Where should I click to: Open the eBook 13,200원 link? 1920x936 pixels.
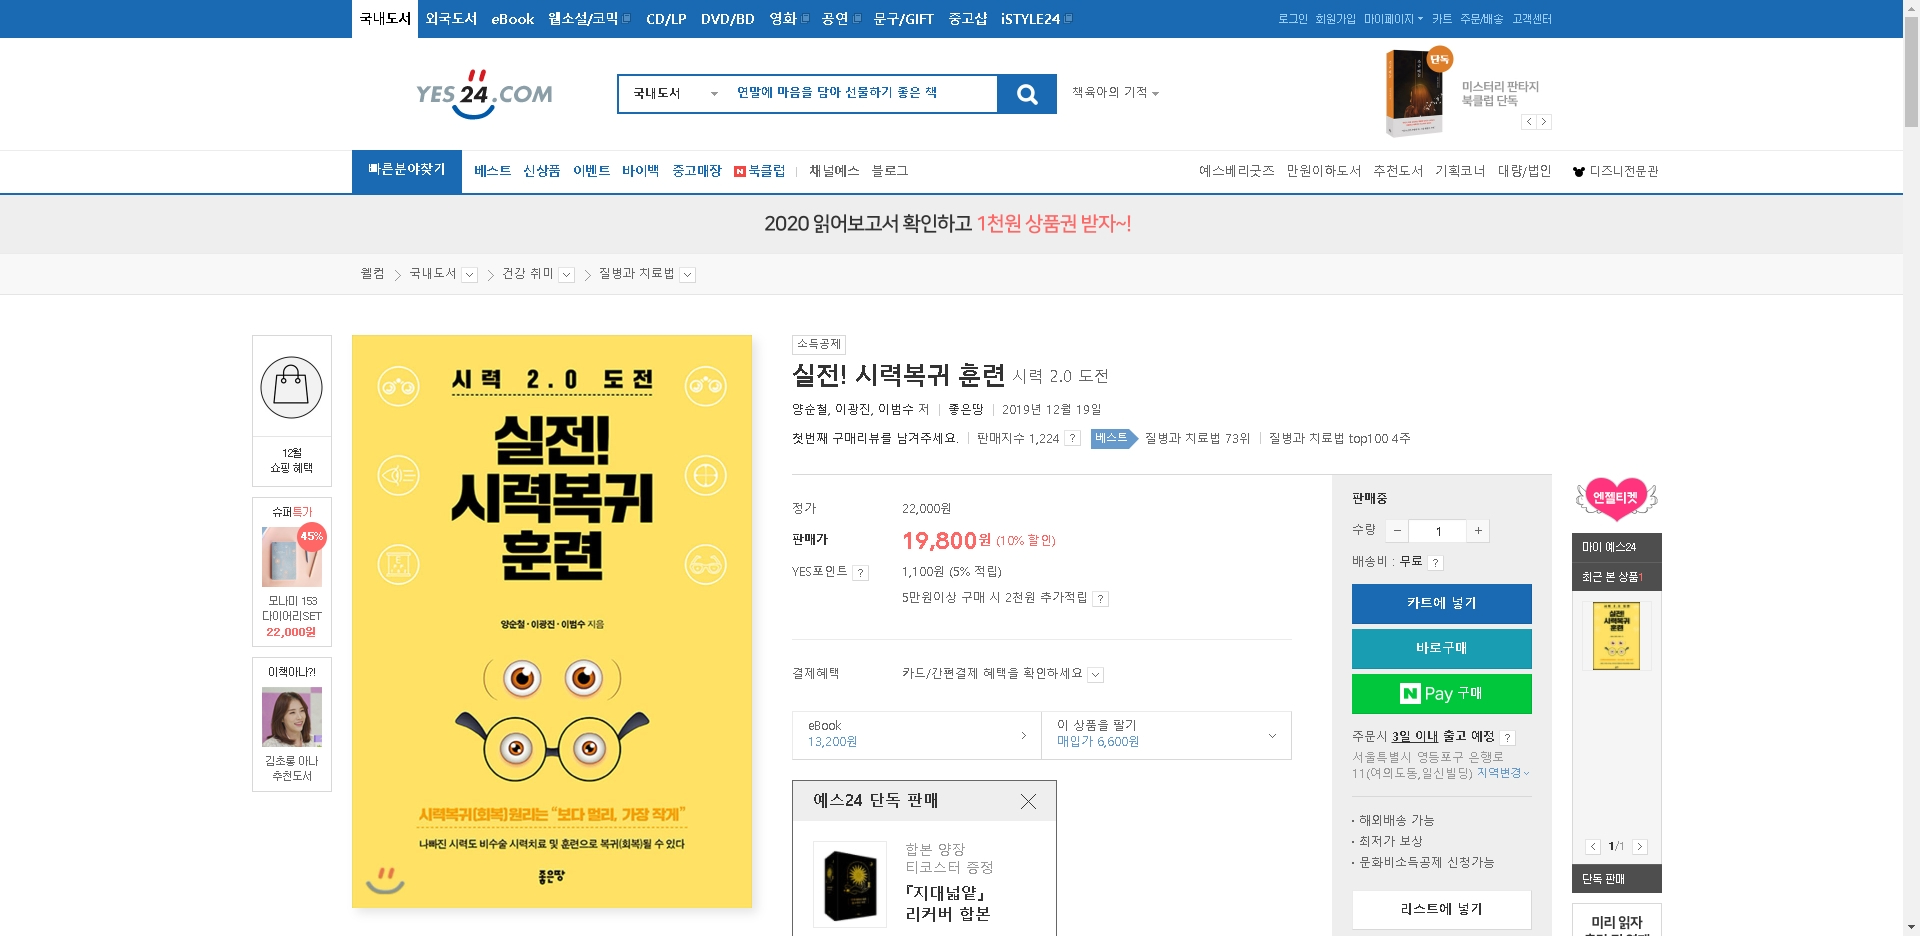[x=916, y=735]
